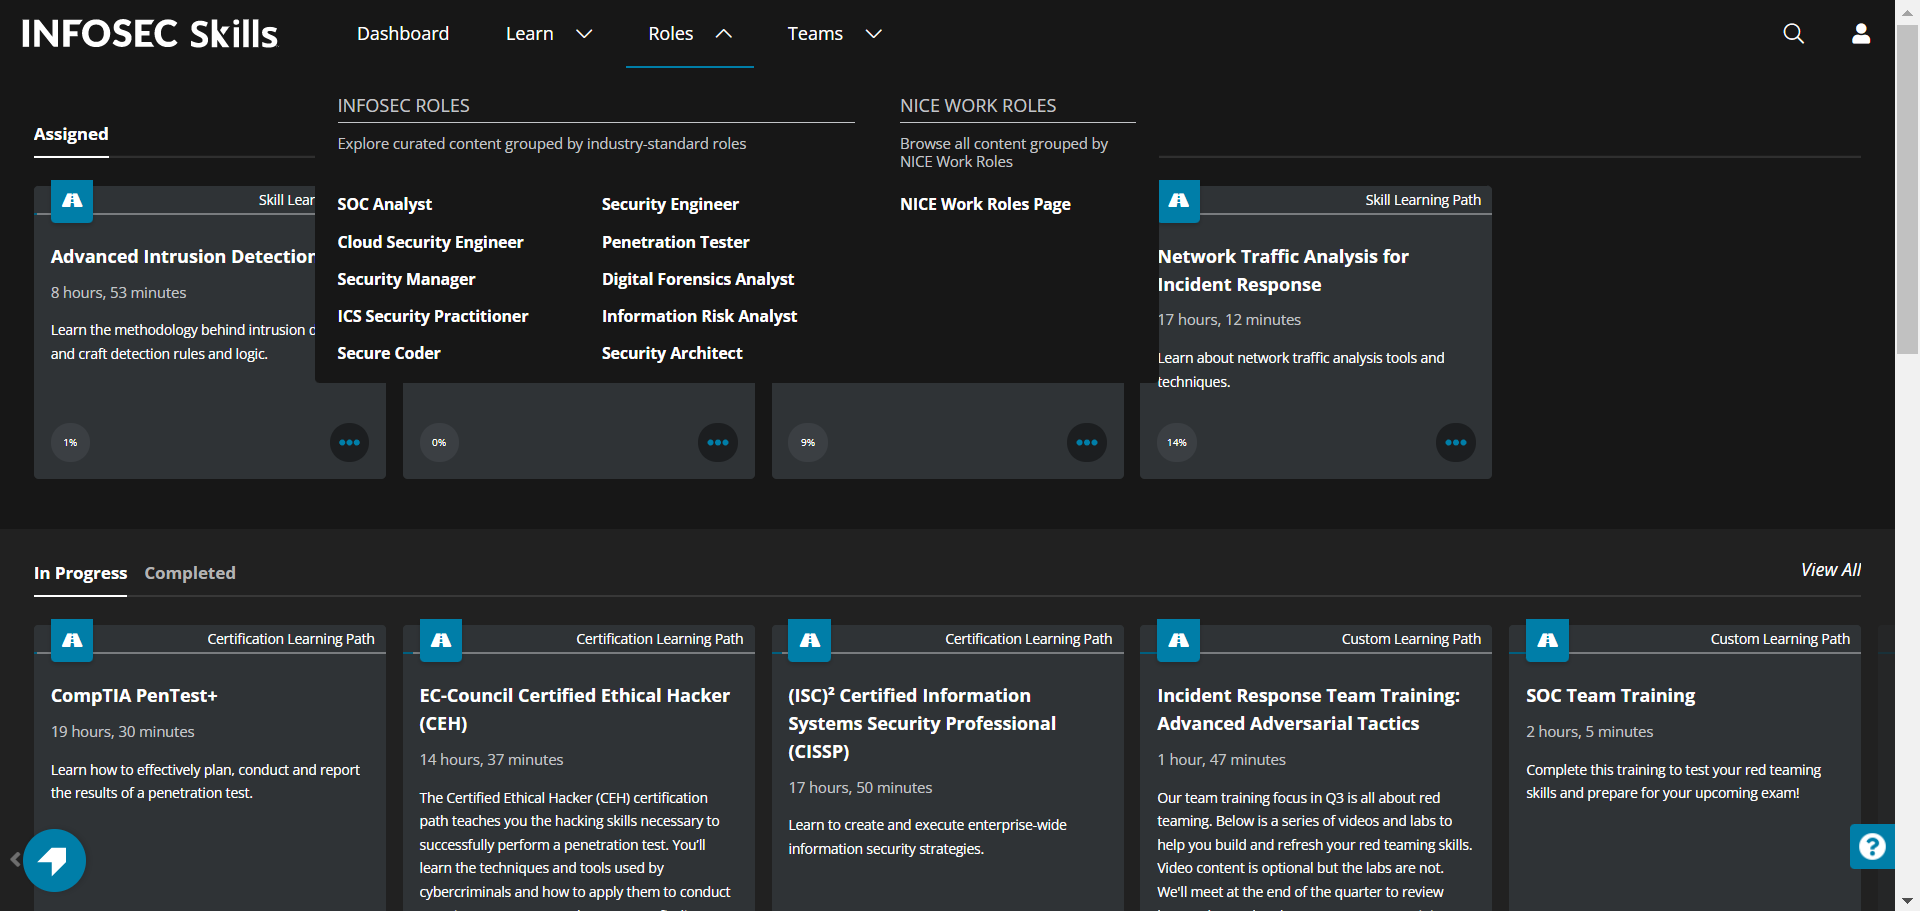Switch to the Completed tab
The height and width of the screenshot is (911, 1920).
pos(190,573)
